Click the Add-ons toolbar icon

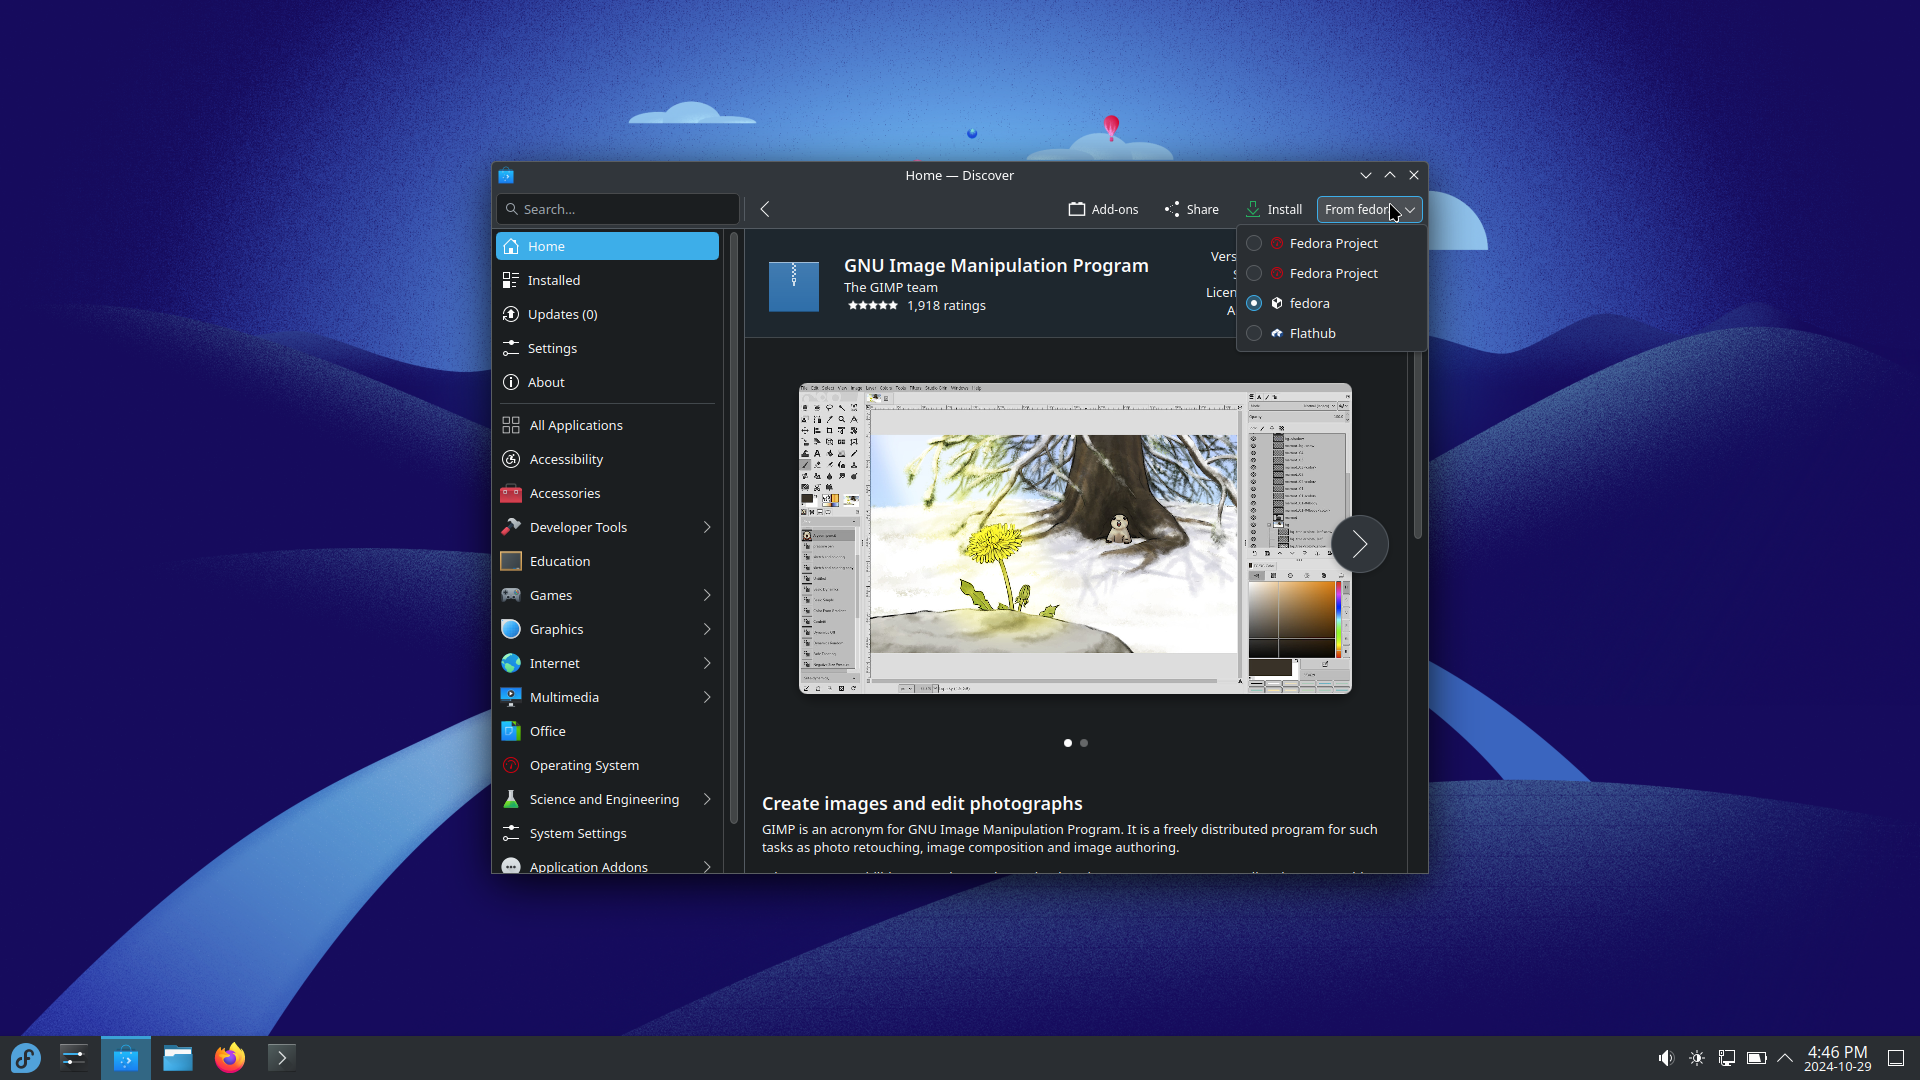[x=1077, y=209]
